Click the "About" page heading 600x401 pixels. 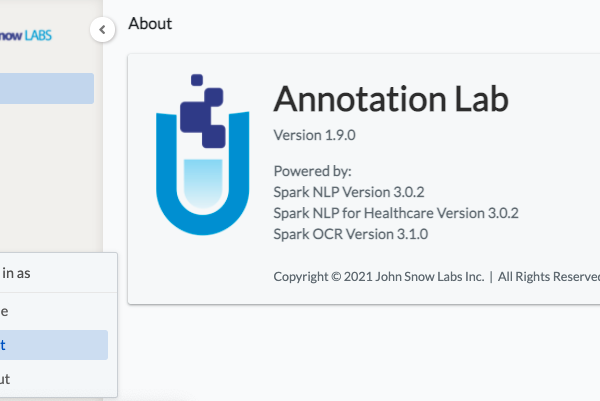tap(150, 24)
